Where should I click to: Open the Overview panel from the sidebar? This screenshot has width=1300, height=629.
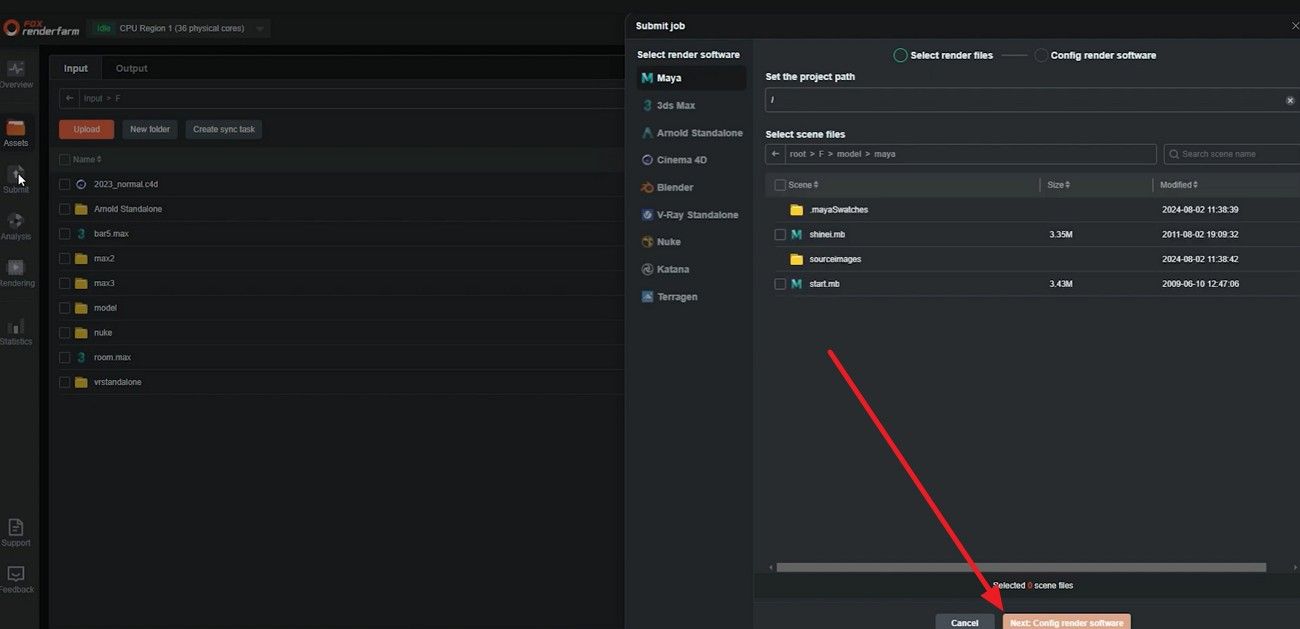(16, 75)
